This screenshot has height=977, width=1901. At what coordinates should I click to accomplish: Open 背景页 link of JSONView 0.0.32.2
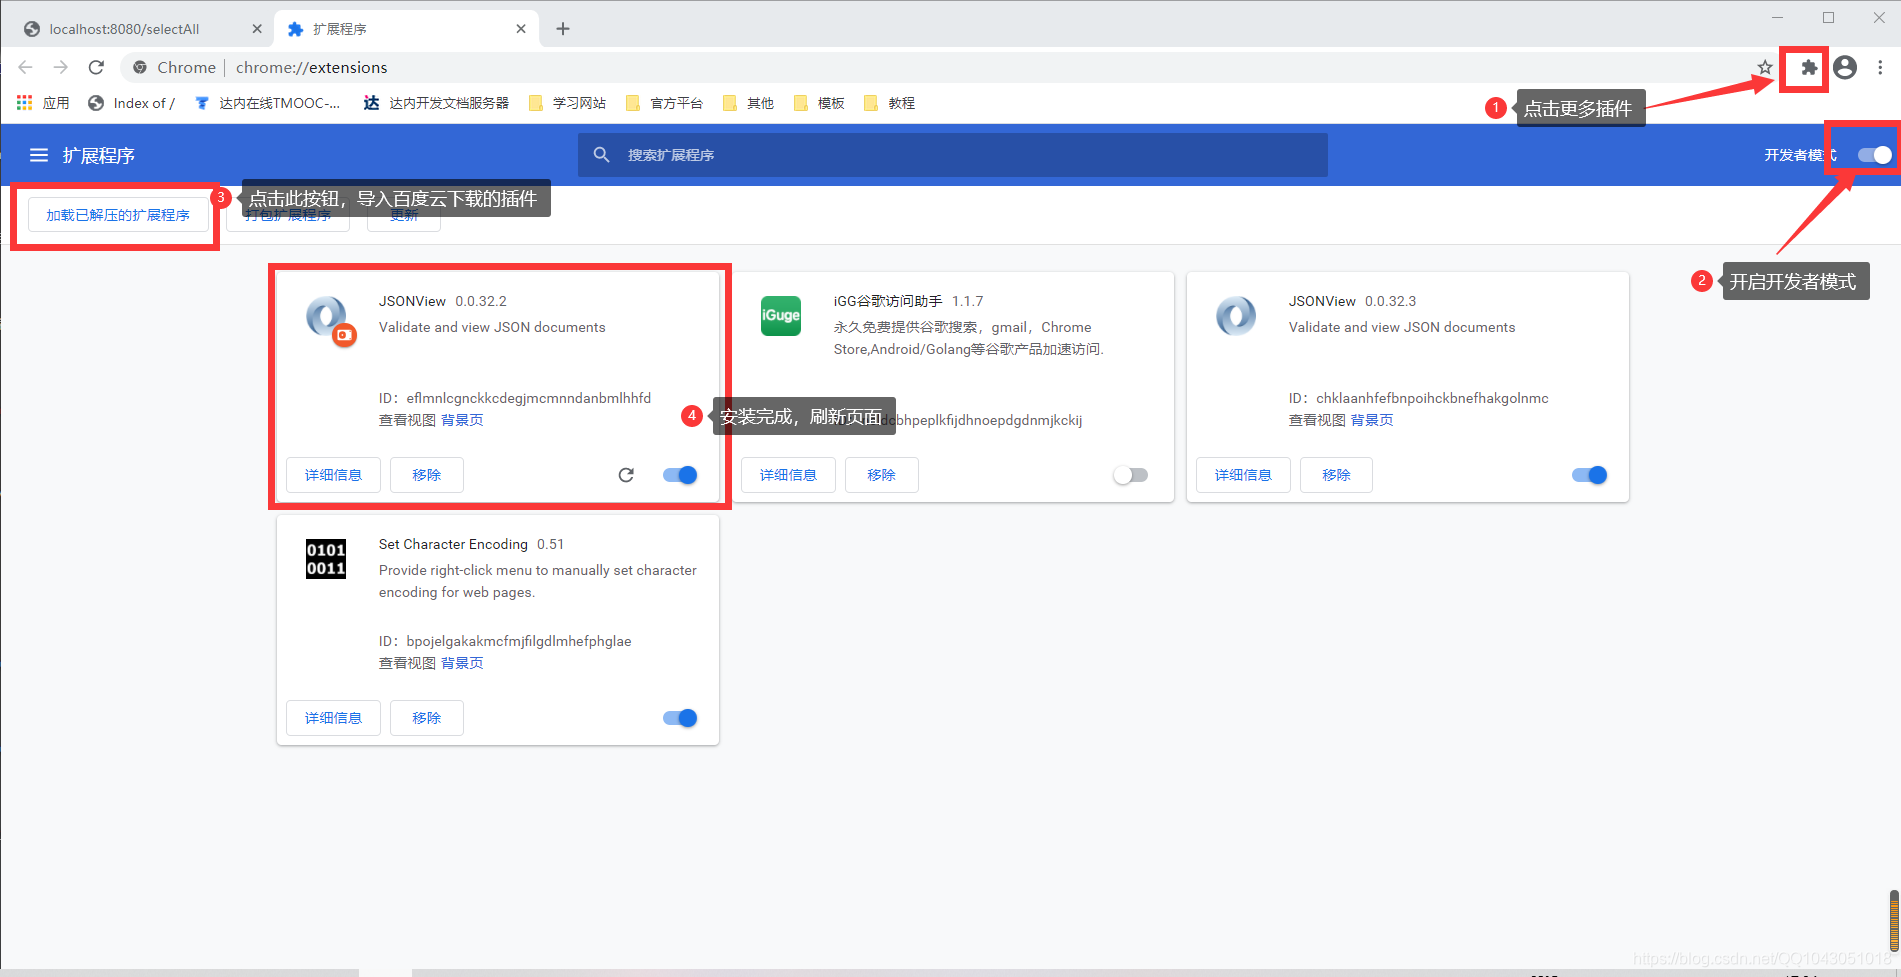point(462,420)
